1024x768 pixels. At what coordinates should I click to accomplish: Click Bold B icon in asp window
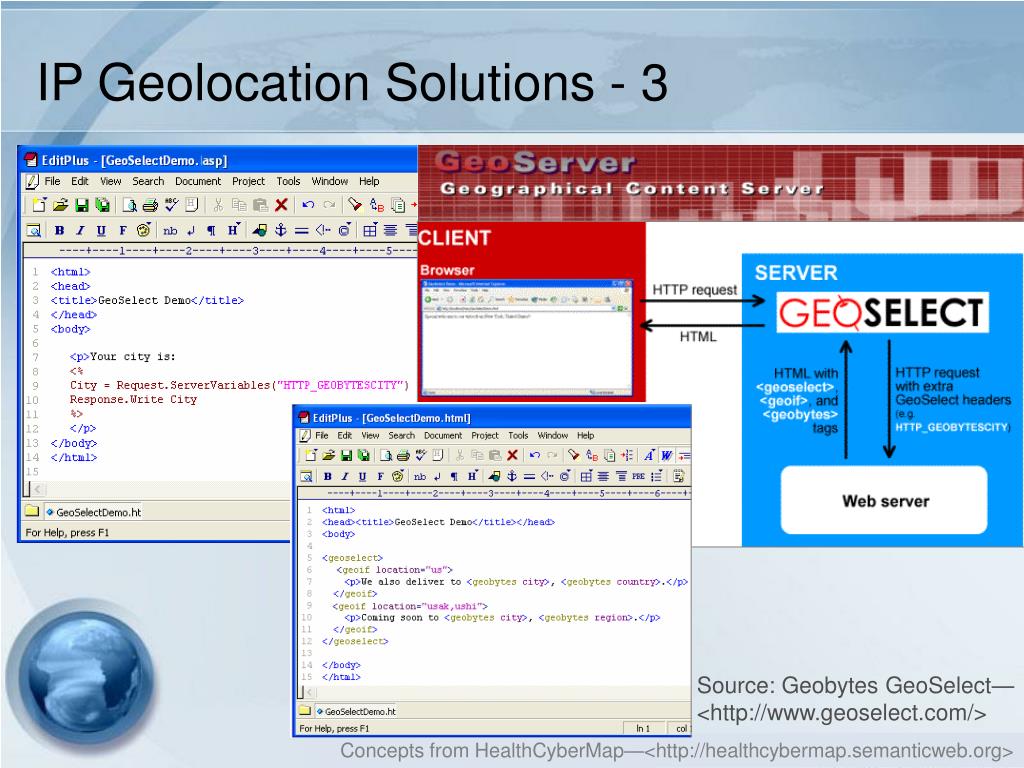59,231
